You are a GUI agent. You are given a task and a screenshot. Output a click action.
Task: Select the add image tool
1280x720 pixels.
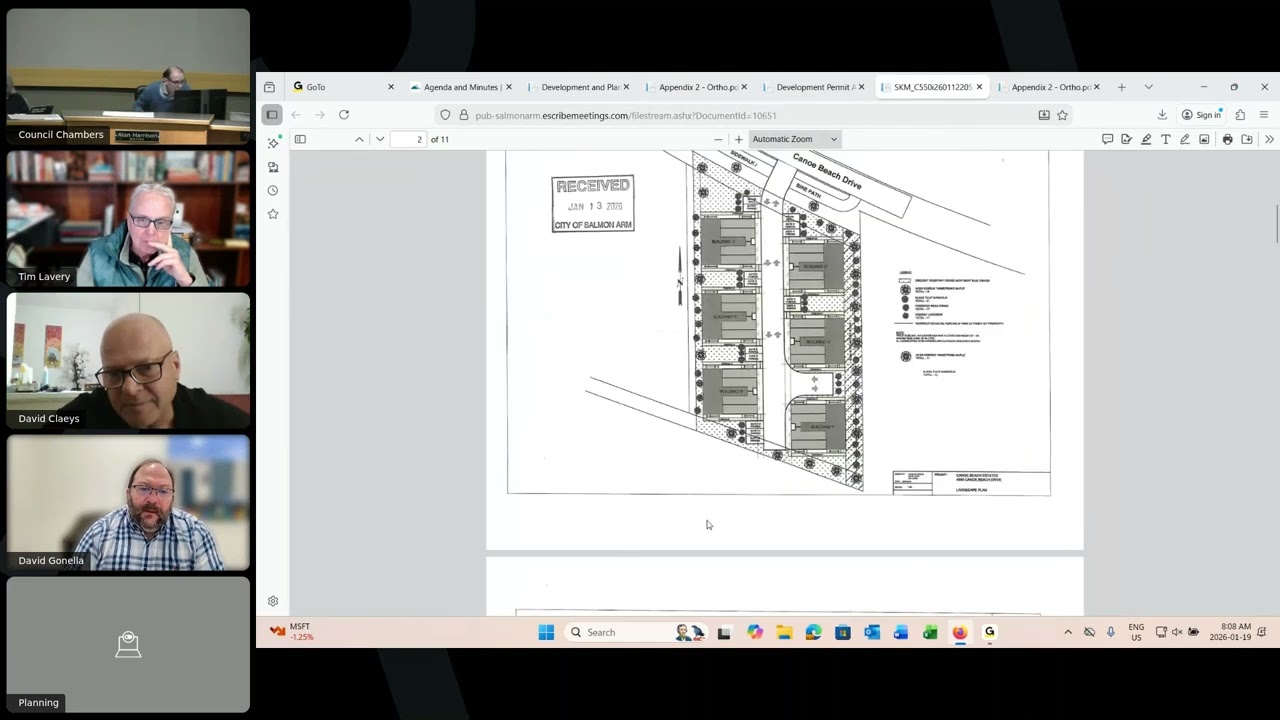click(x=1204, y=139)
